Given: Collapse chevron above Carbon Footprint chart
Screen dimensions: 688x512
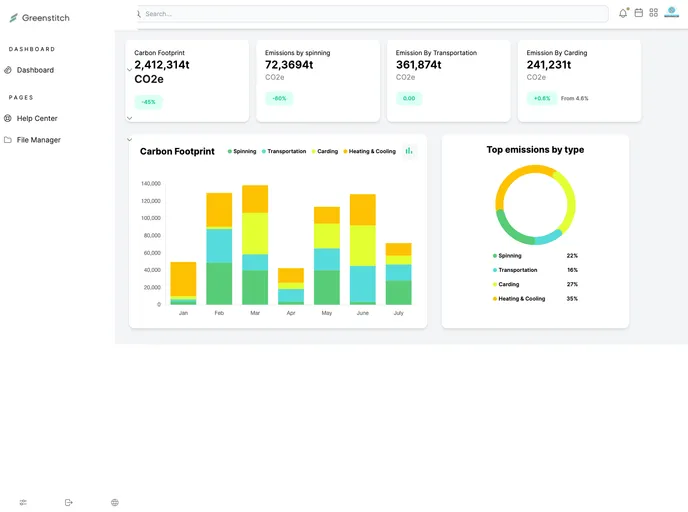Looking at the screenshot, I should click(x=130, y=140).
